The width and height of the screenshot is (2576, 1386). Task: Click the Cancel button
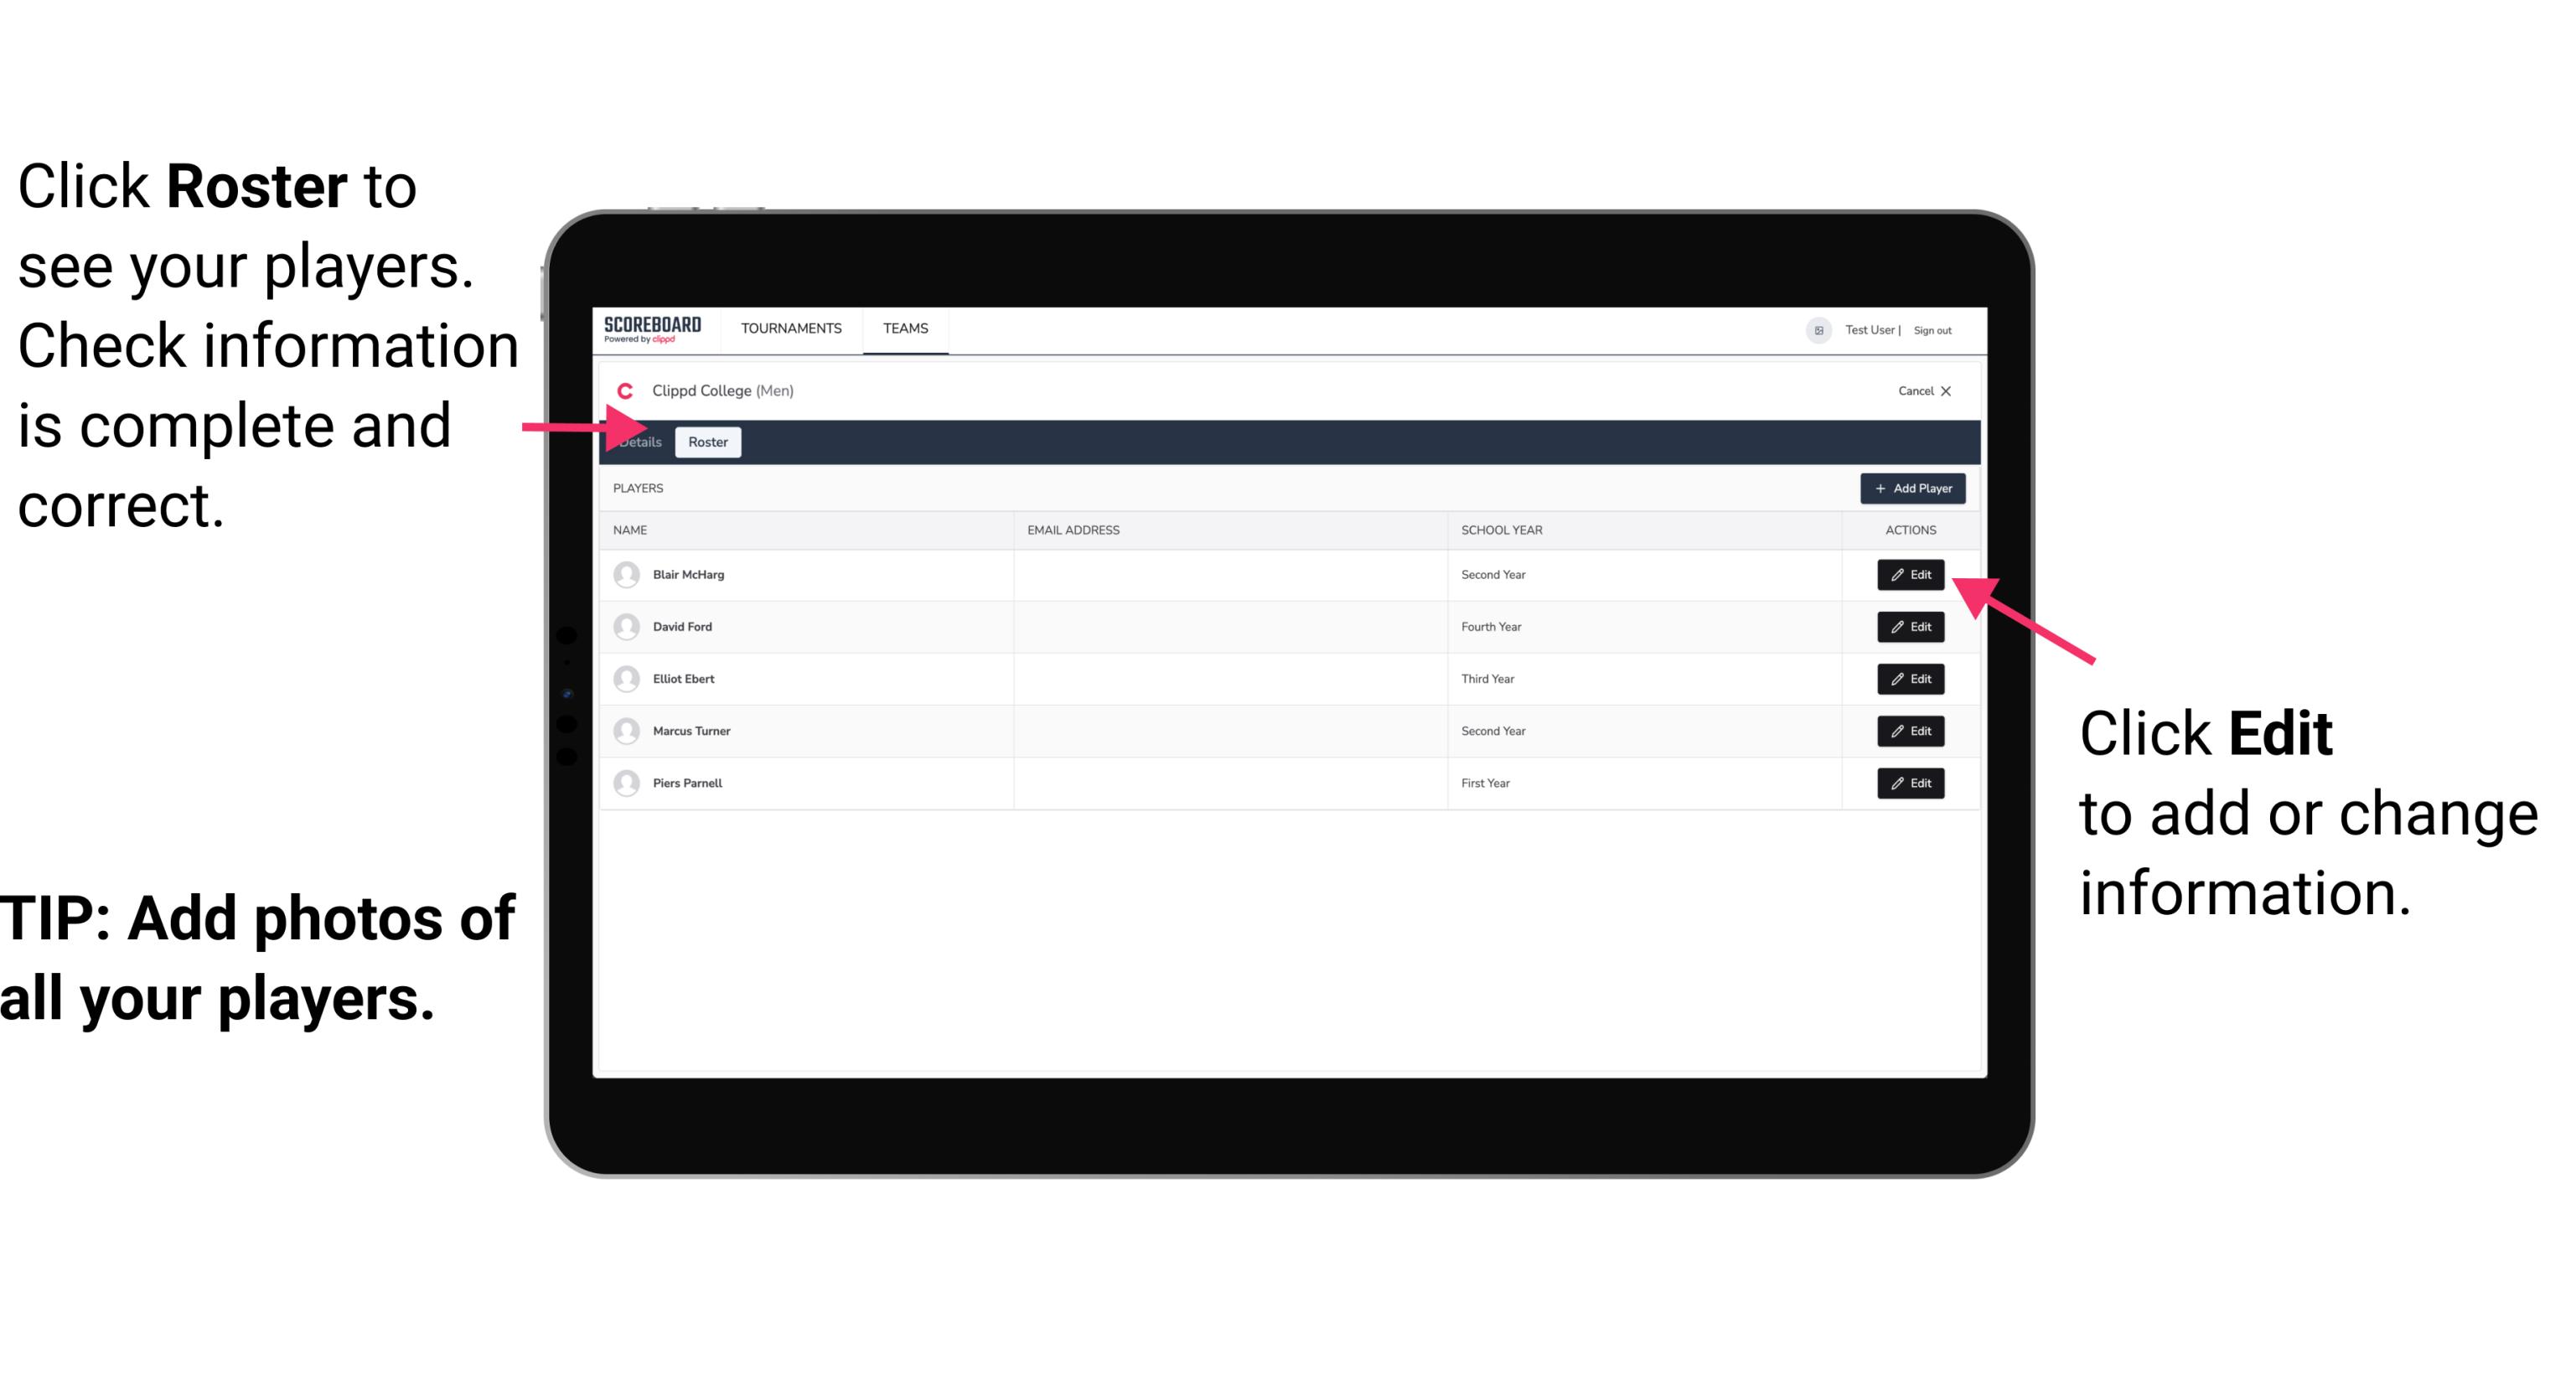[1922, 390]
